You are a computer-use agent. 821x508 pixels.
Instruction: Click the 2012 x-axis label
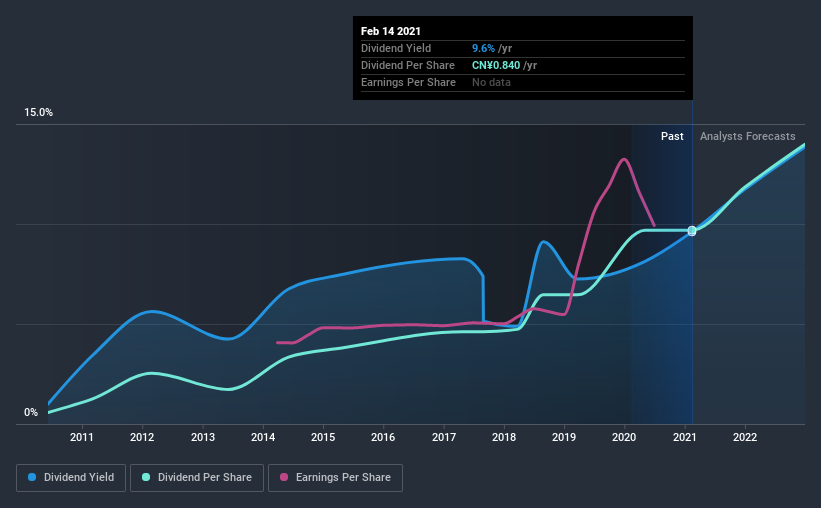(x=142, y=437)
